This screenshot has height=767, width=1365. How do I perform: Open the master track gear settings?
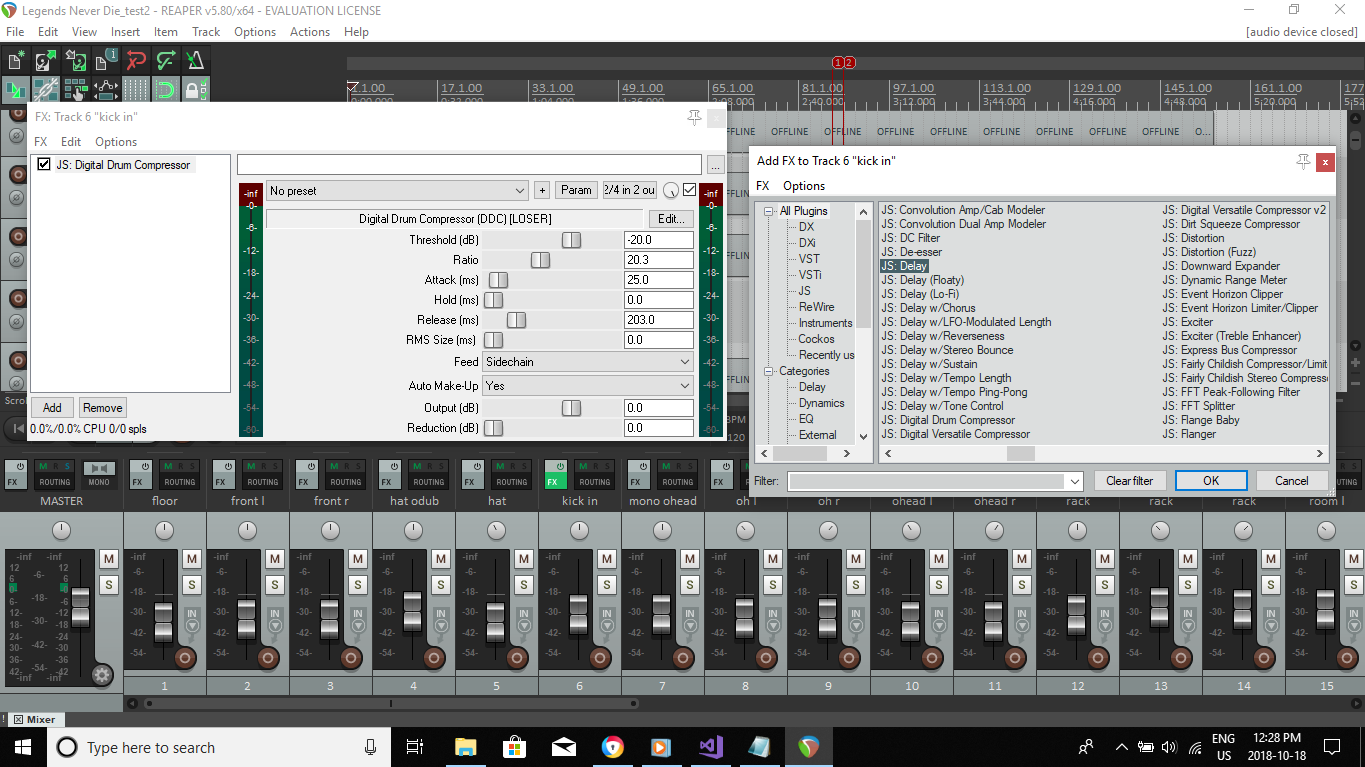pos(101,675)
